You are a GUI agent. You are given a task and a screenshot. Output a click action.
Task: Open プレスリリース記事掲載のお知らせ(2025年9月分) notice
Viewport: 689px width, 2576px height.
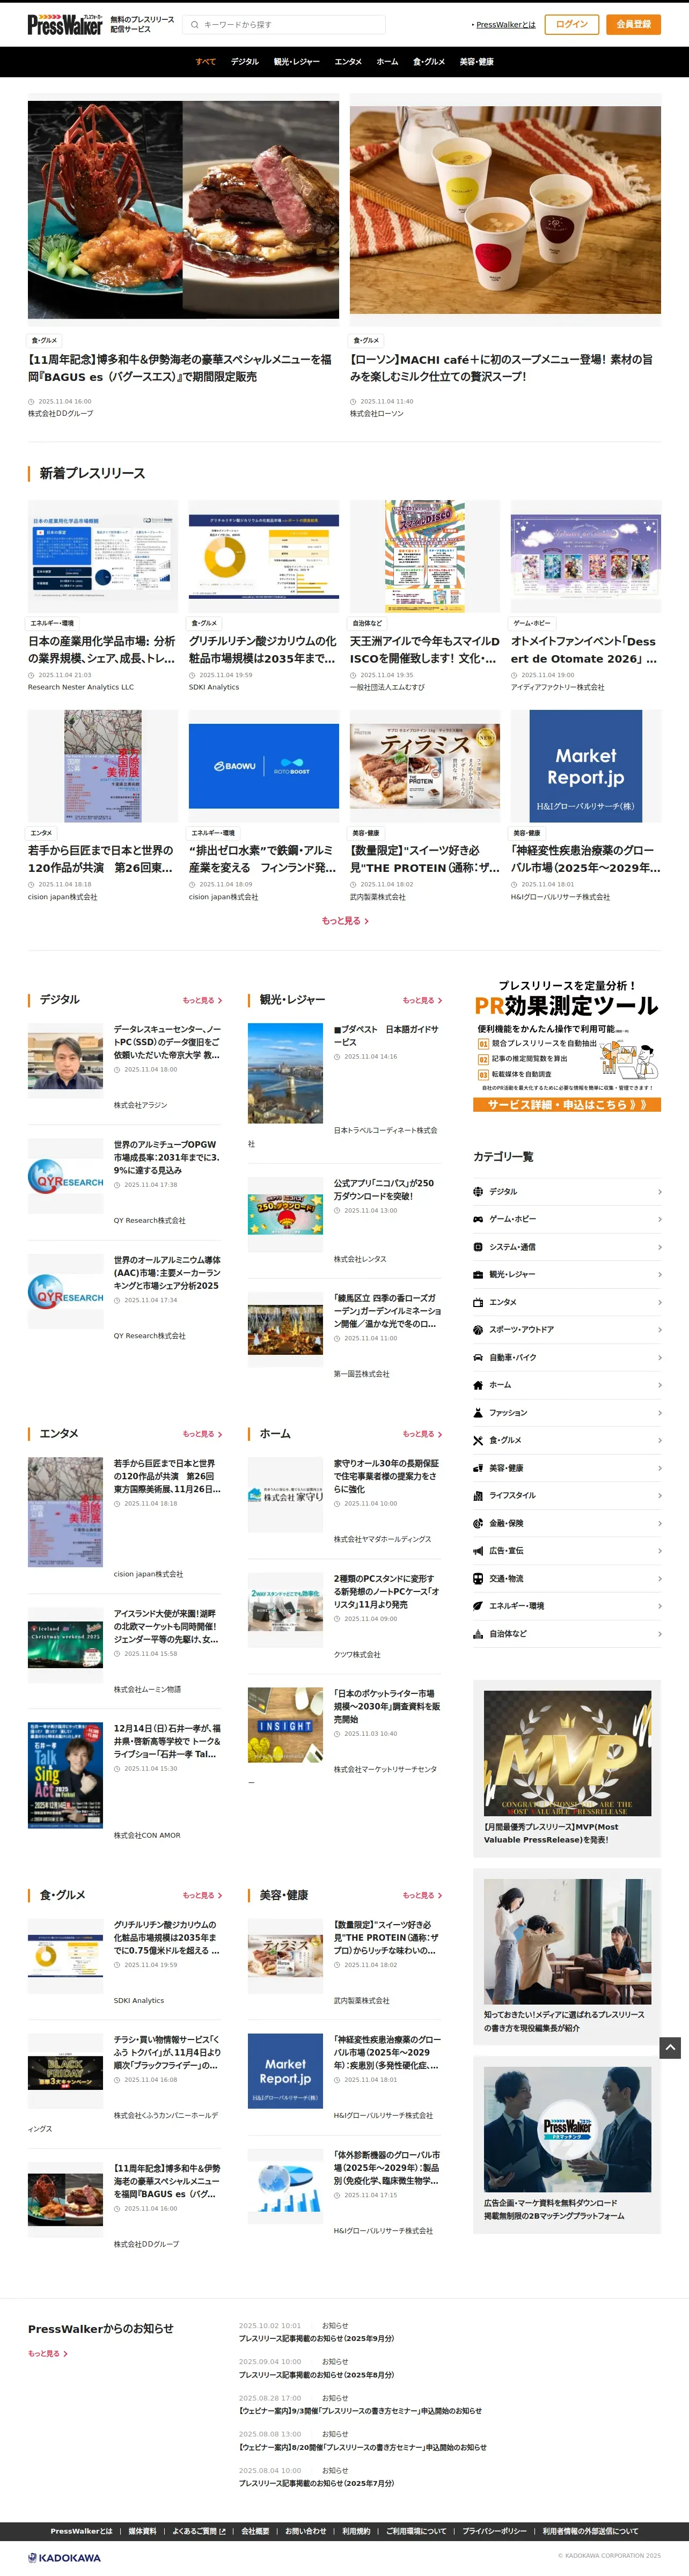pyautogui.click(x=316, y=2339)
